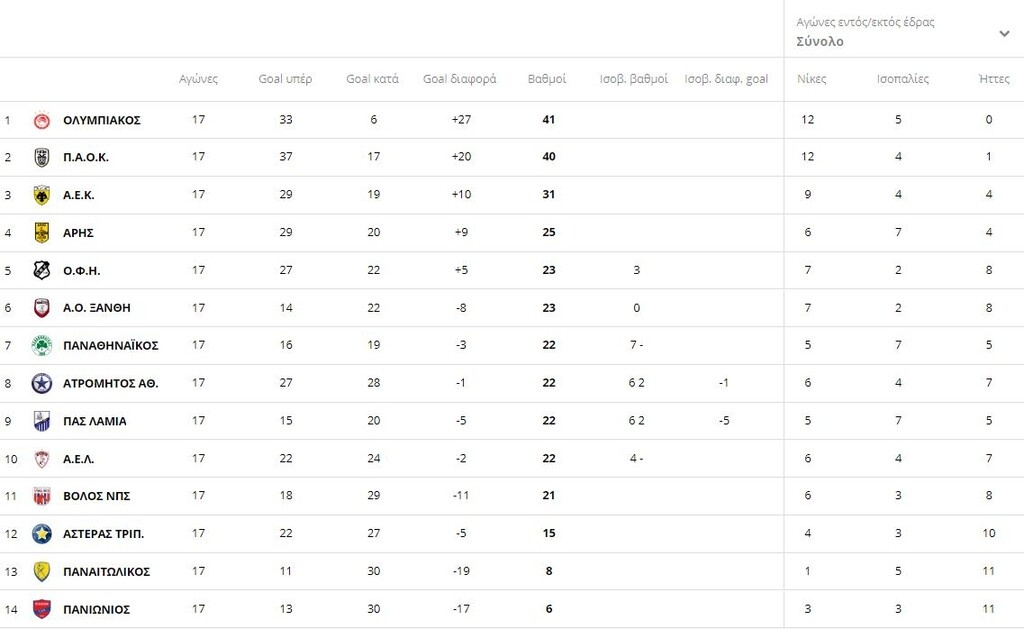Click the Panathinaikos green shamrock crest
This screenshot has width=1024, height=629.
[x=42, y=346]
